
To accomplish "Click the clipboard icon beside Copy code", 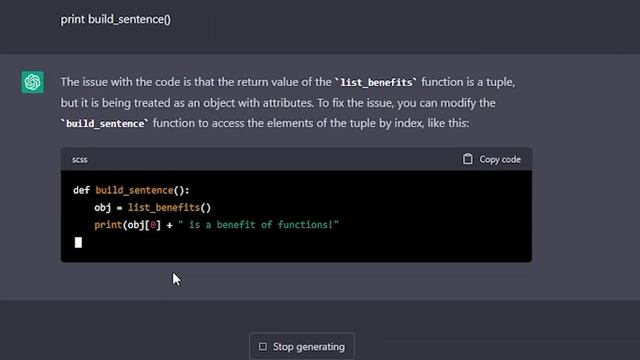I will tap(468, 159).
